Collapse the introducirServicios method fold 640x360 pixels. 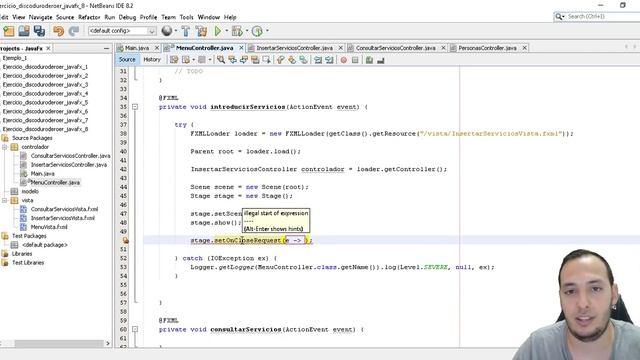[x=135, y=107]
